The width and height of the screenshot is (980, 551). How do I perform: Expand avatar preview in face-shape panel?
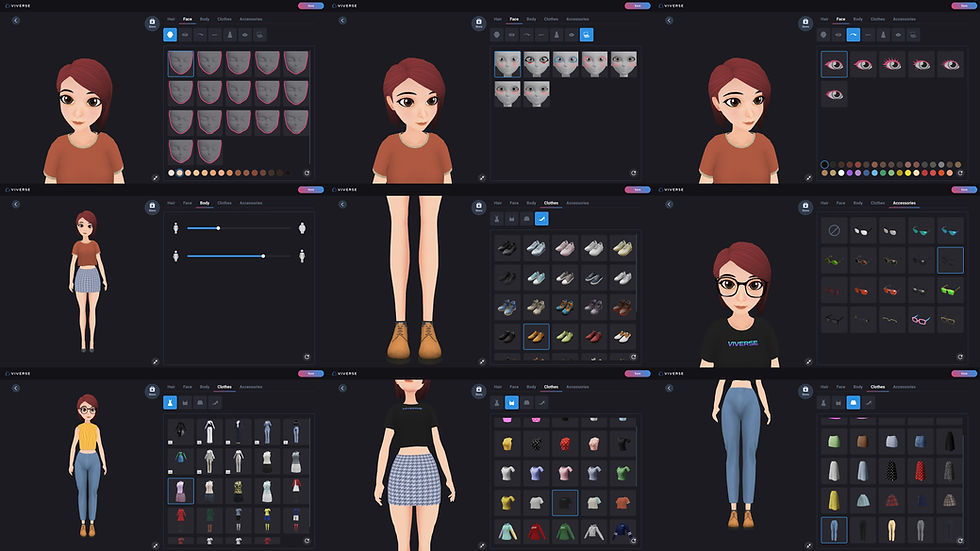156,178
